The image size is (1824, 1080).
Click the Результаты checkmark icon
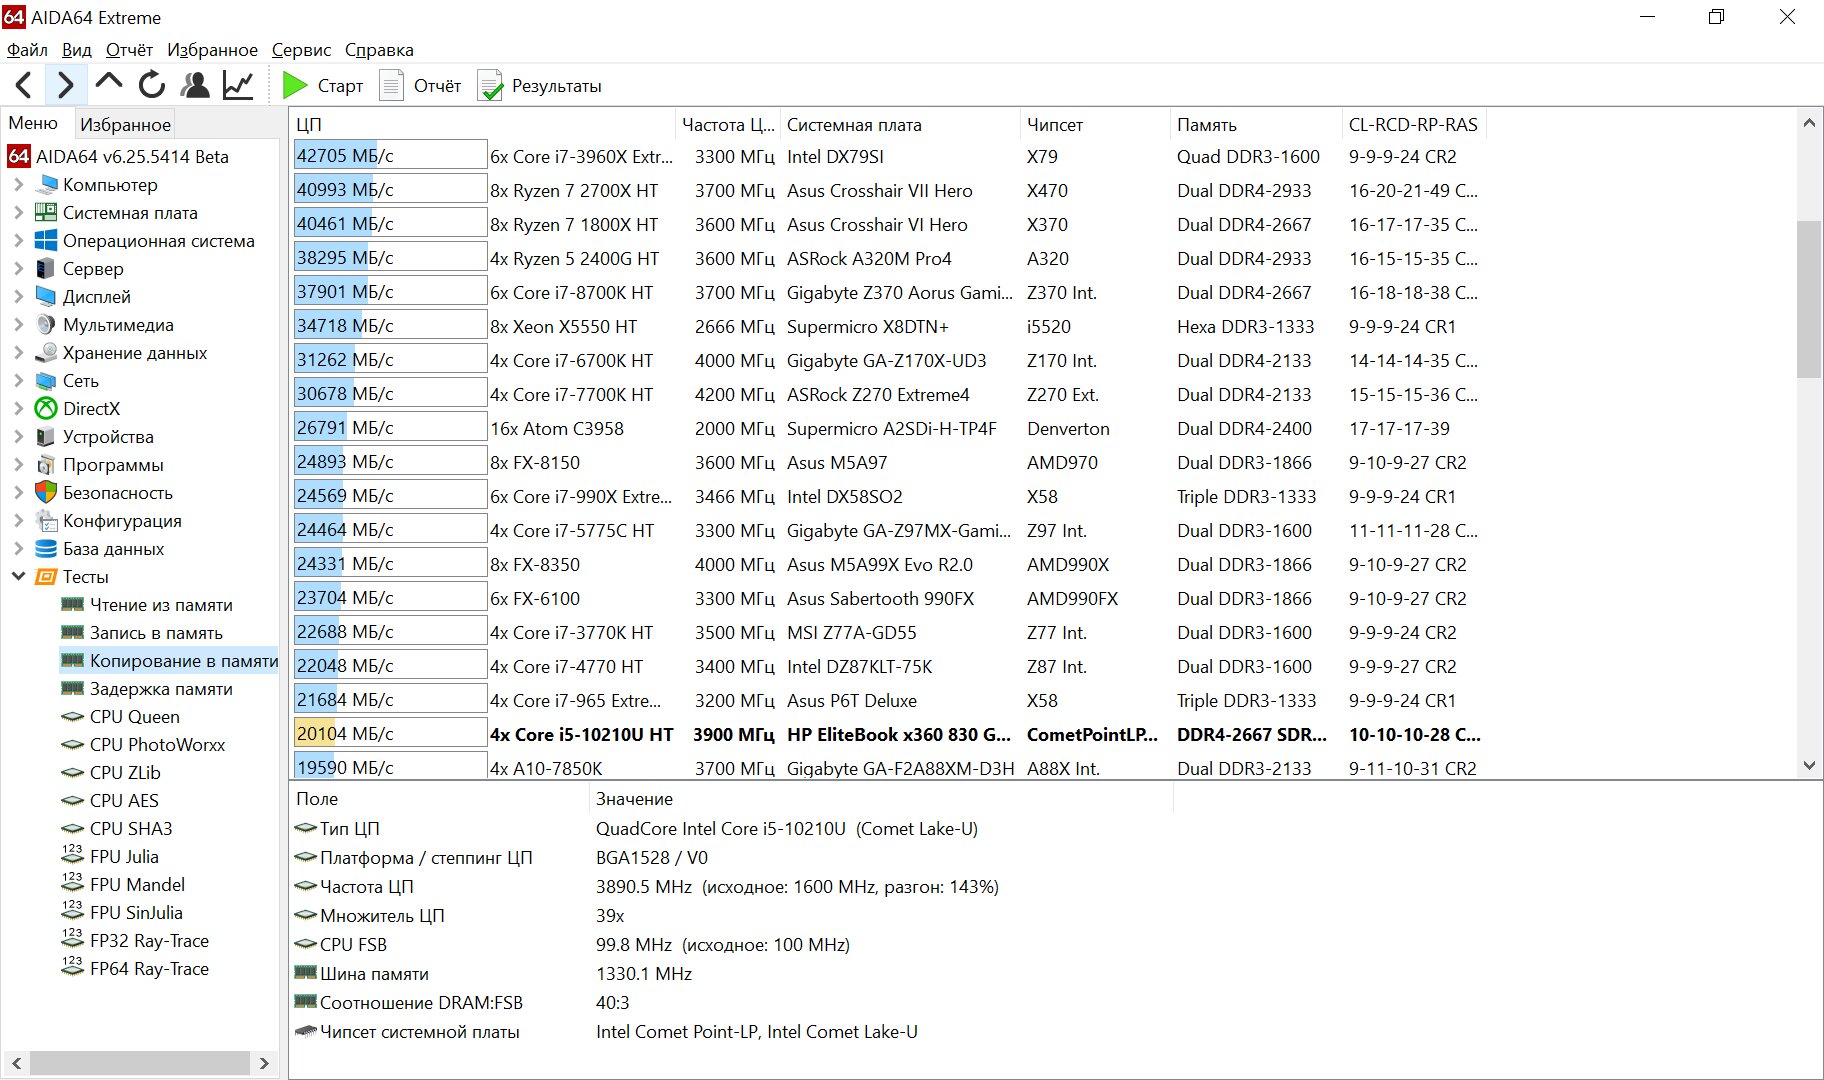click(x=490, y=86)
